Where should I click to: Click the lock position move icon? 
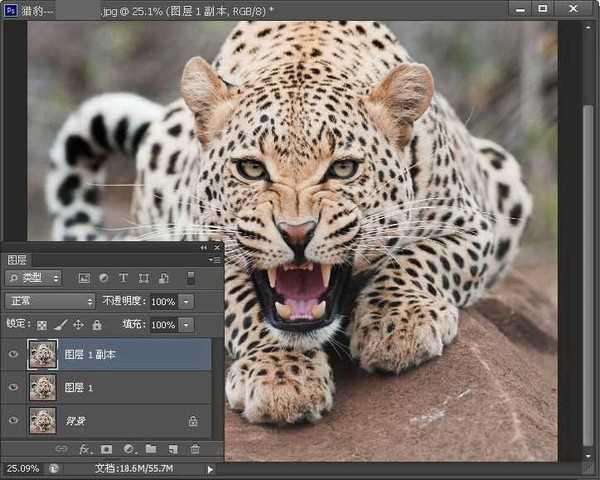[x=78, y=325]
